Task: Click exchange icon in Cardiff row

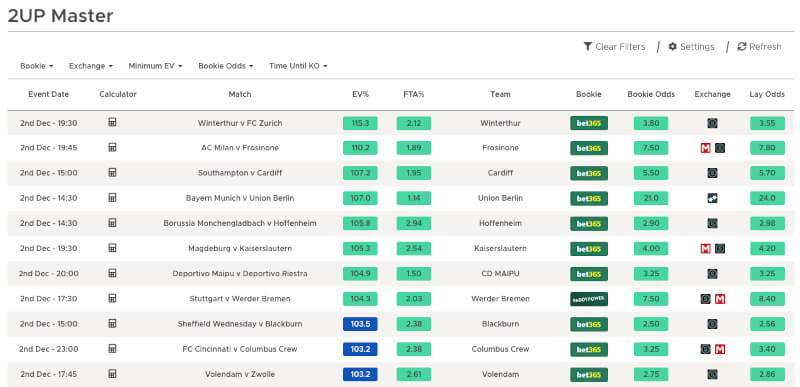Action: coord(713,173)
